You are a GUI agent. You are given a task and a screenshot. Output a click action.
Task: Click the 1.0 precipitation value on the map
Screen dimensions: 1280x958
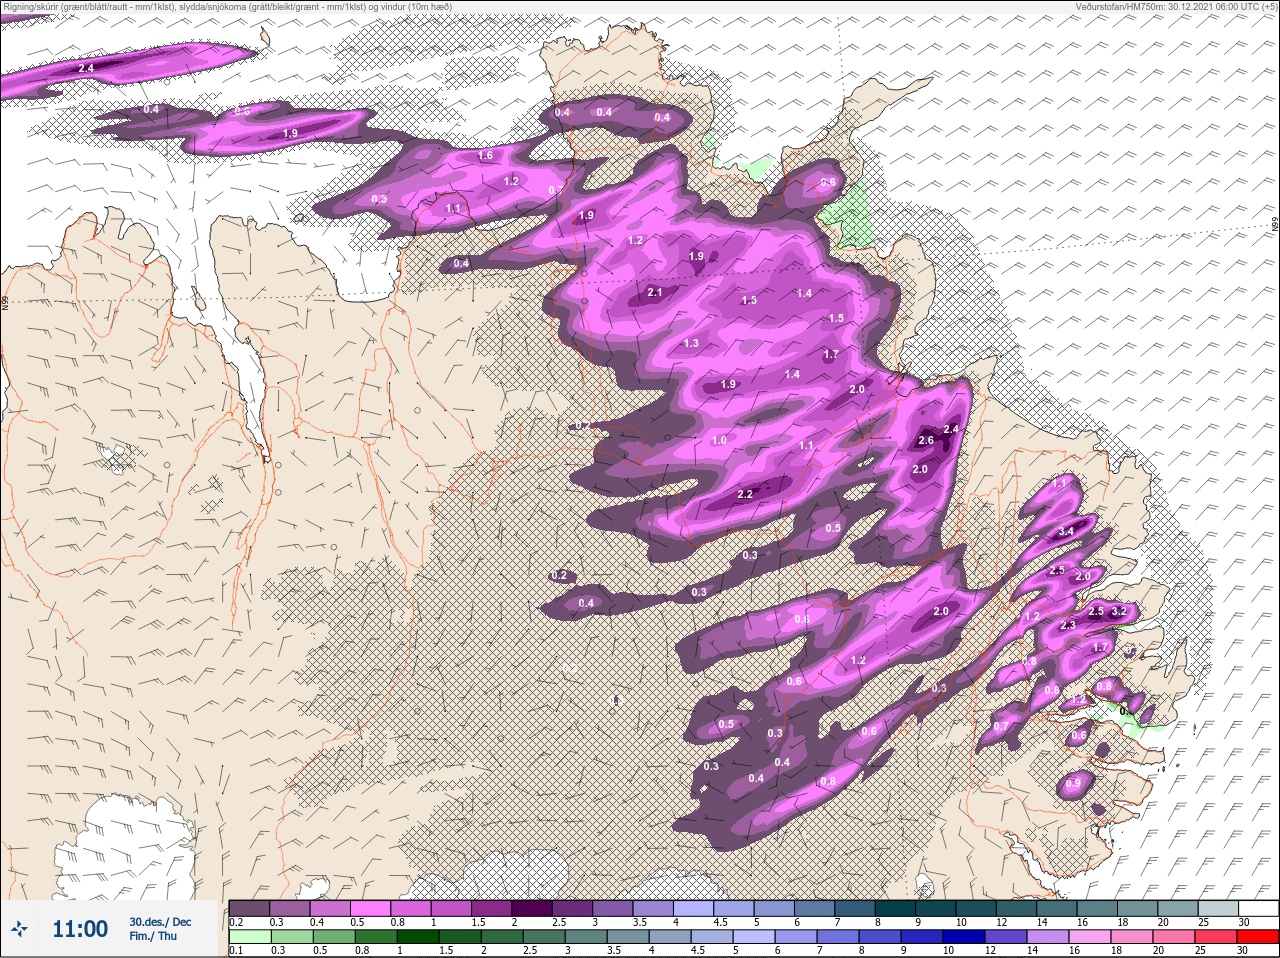(719, 441)
